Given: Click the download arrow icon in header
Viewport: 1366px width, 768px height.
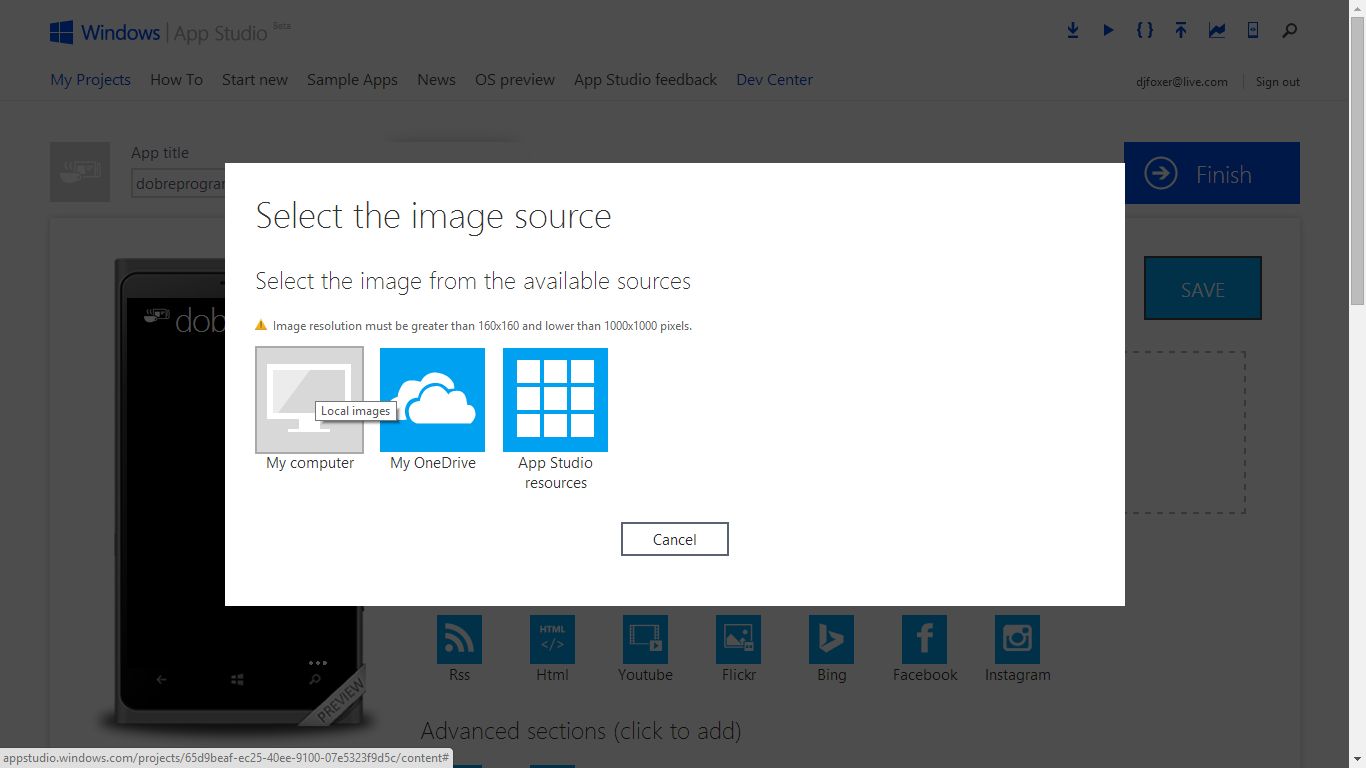Looking at the screenshot, I should [x=1073, y=31].
